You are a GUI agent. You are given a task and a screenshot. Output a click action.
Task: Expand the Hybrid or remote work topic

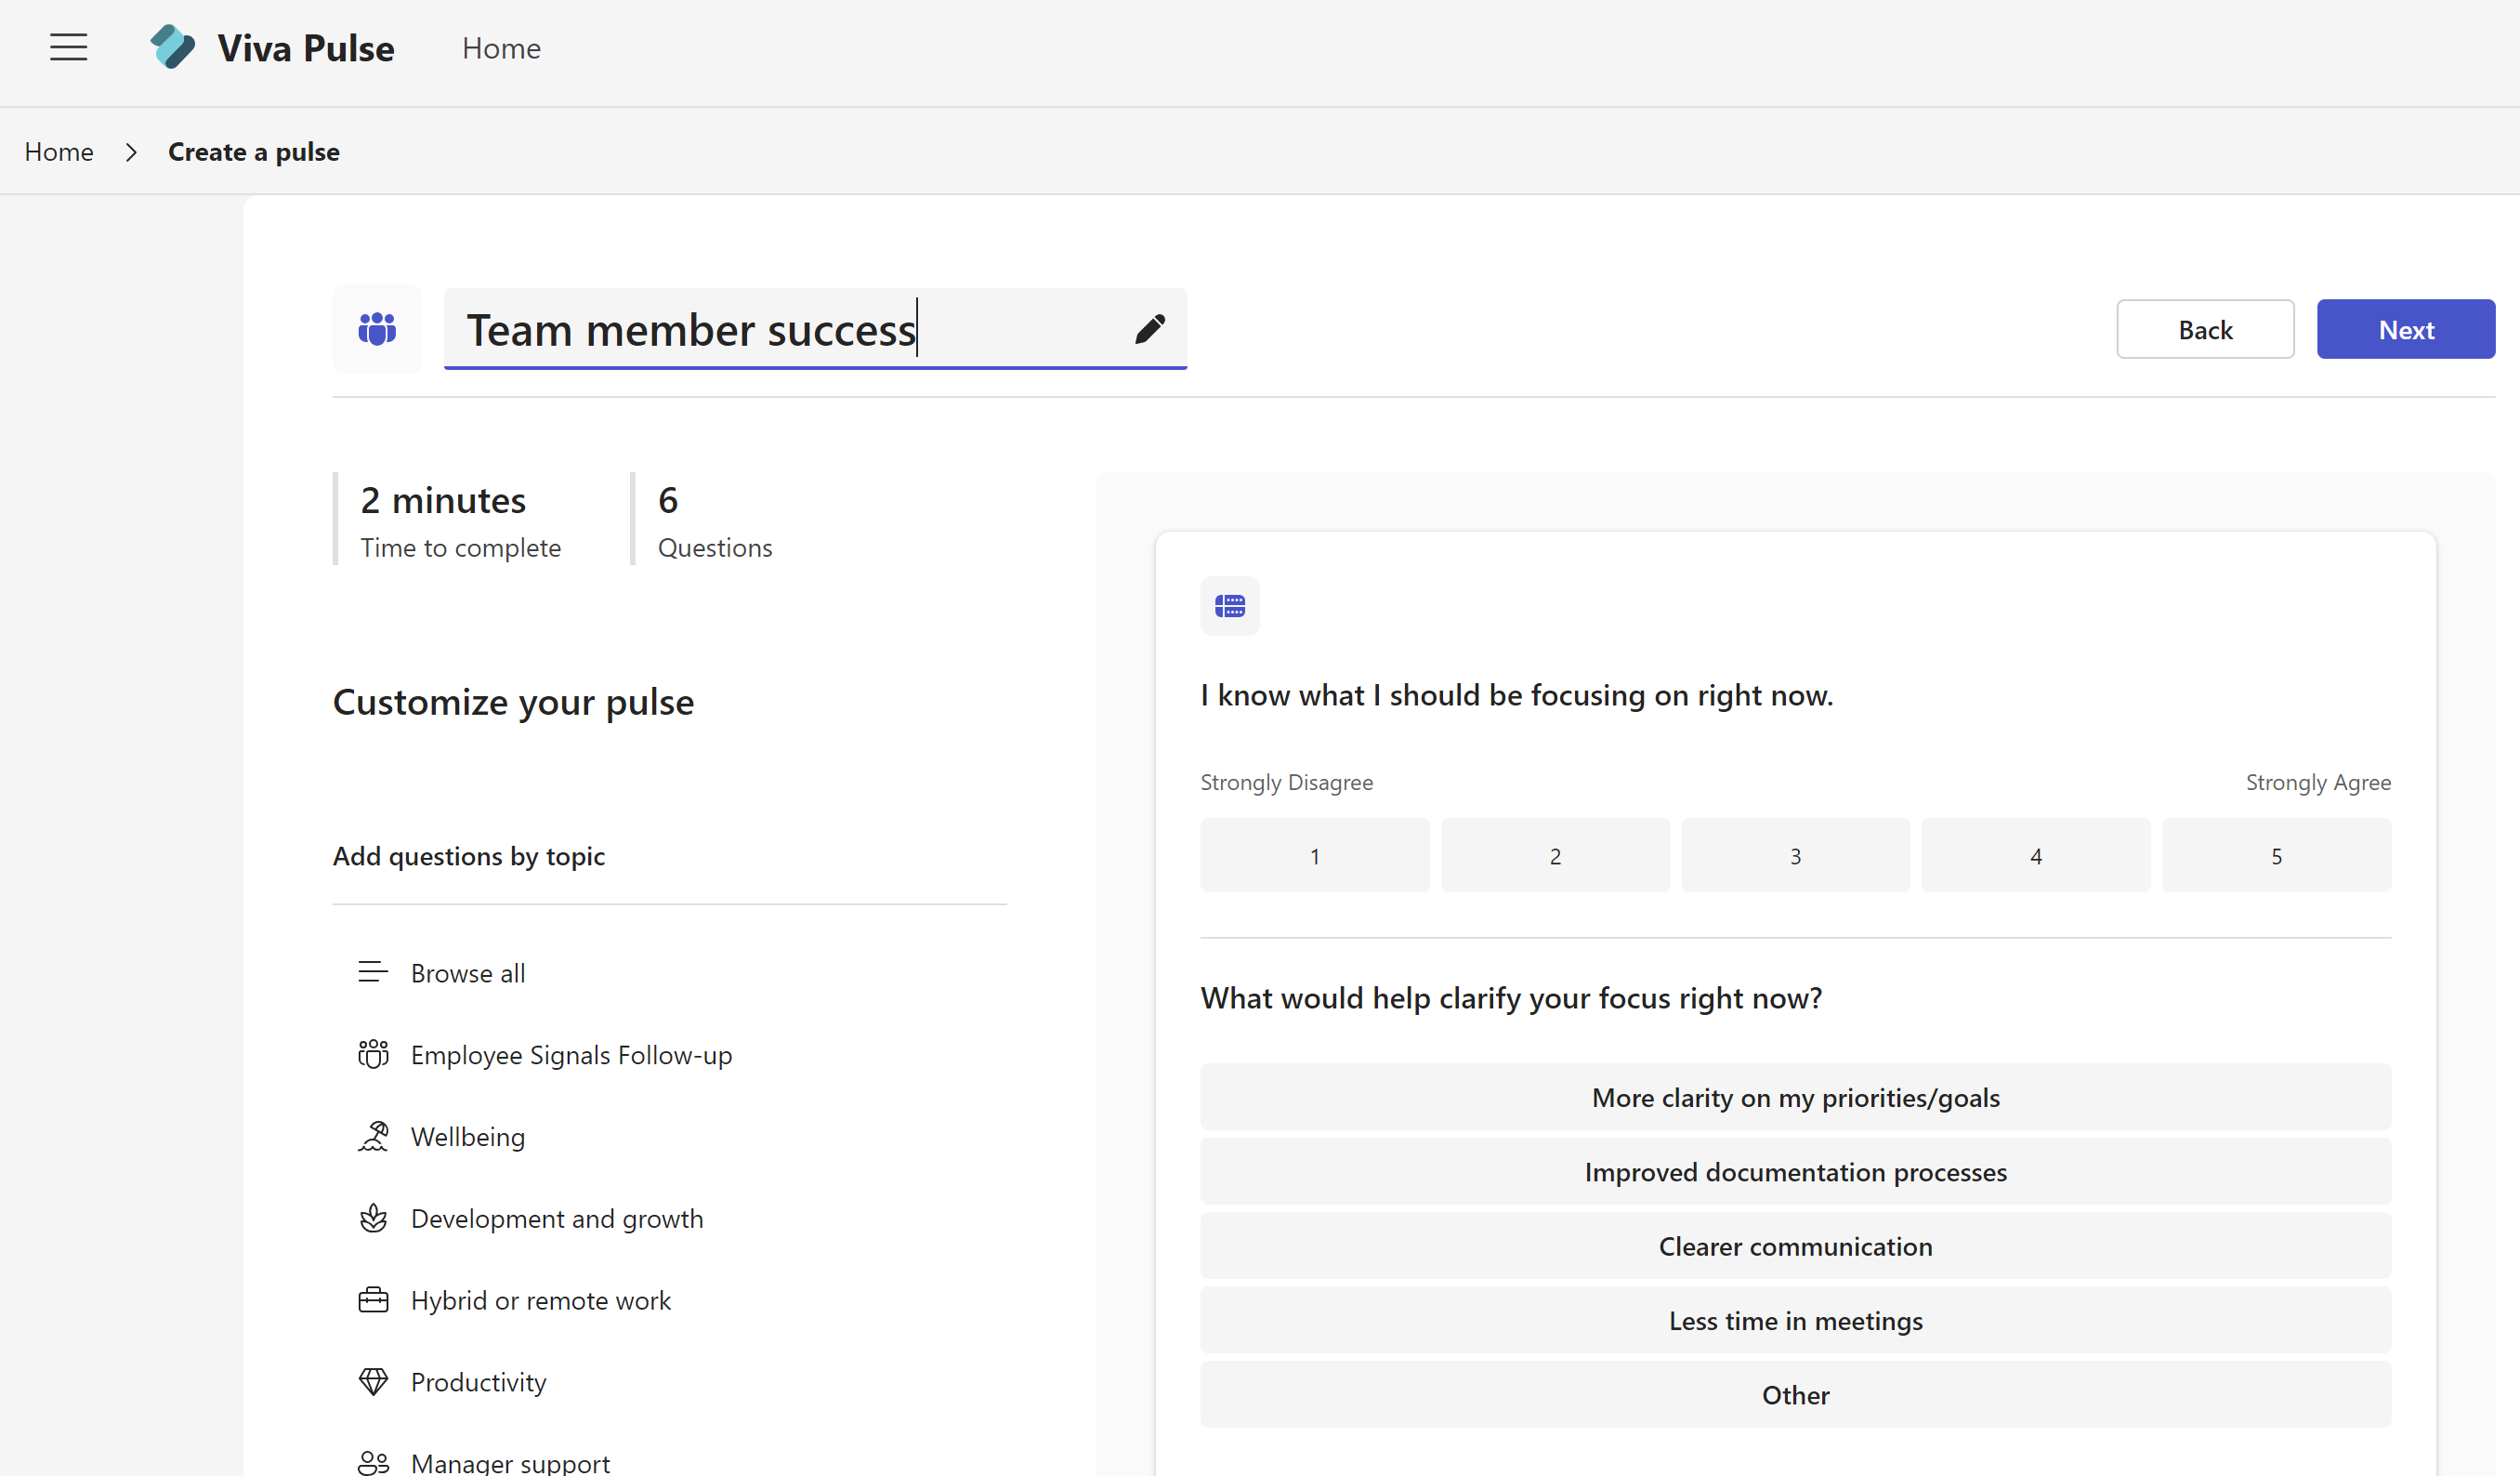[x=539, y=1298]
